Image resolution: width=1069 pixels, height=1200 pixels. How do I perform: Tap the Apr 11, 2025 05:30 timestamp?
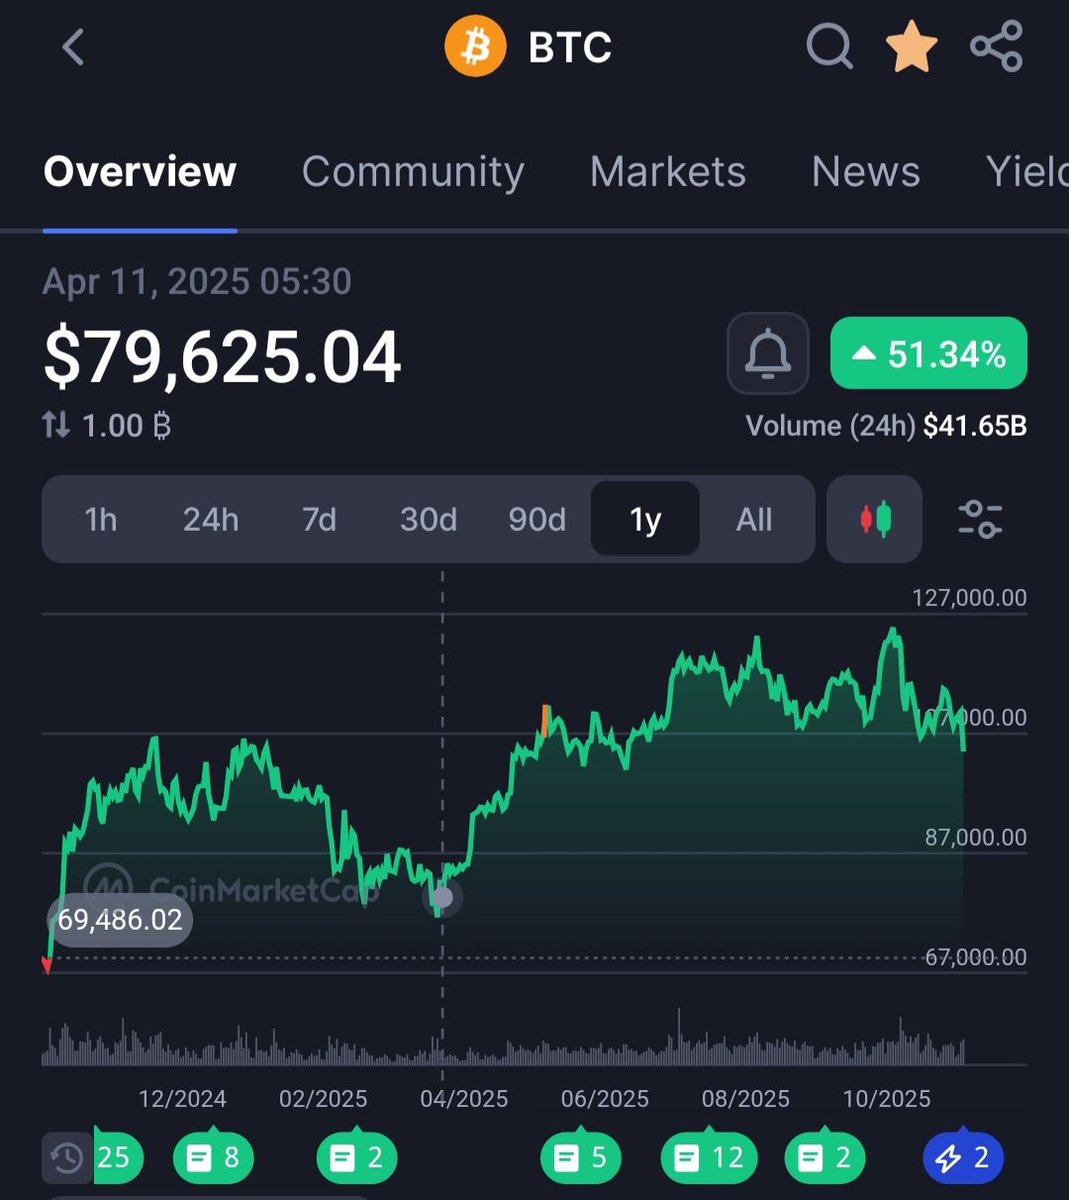pos(197,282)
